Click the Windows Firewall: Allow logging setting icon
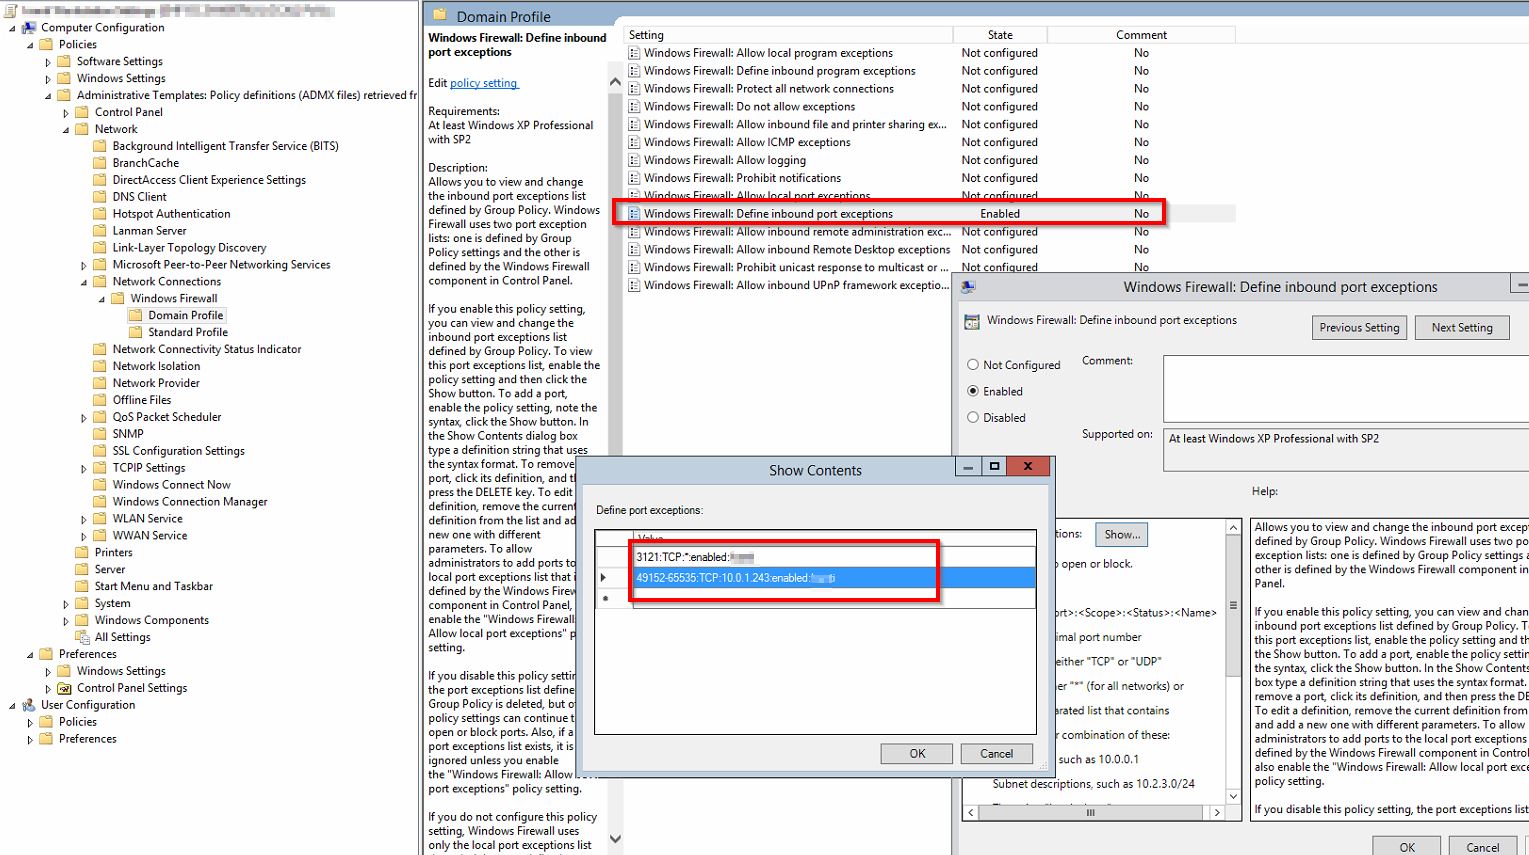The image size is (1529, 855). 634,159
